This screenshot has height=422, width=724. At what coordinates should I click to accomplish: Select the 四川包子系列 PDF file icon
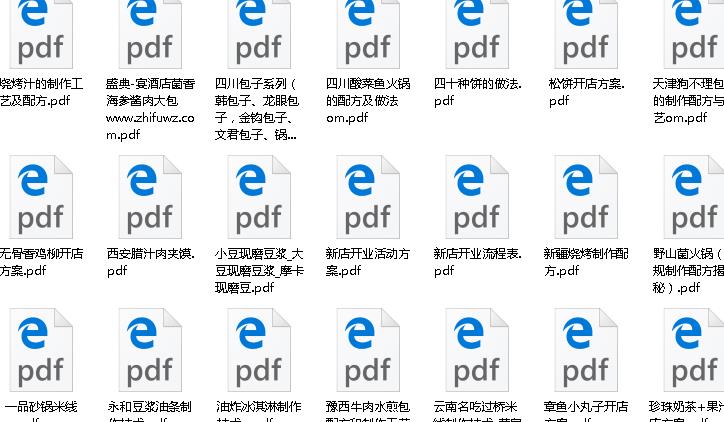(259, 34)
